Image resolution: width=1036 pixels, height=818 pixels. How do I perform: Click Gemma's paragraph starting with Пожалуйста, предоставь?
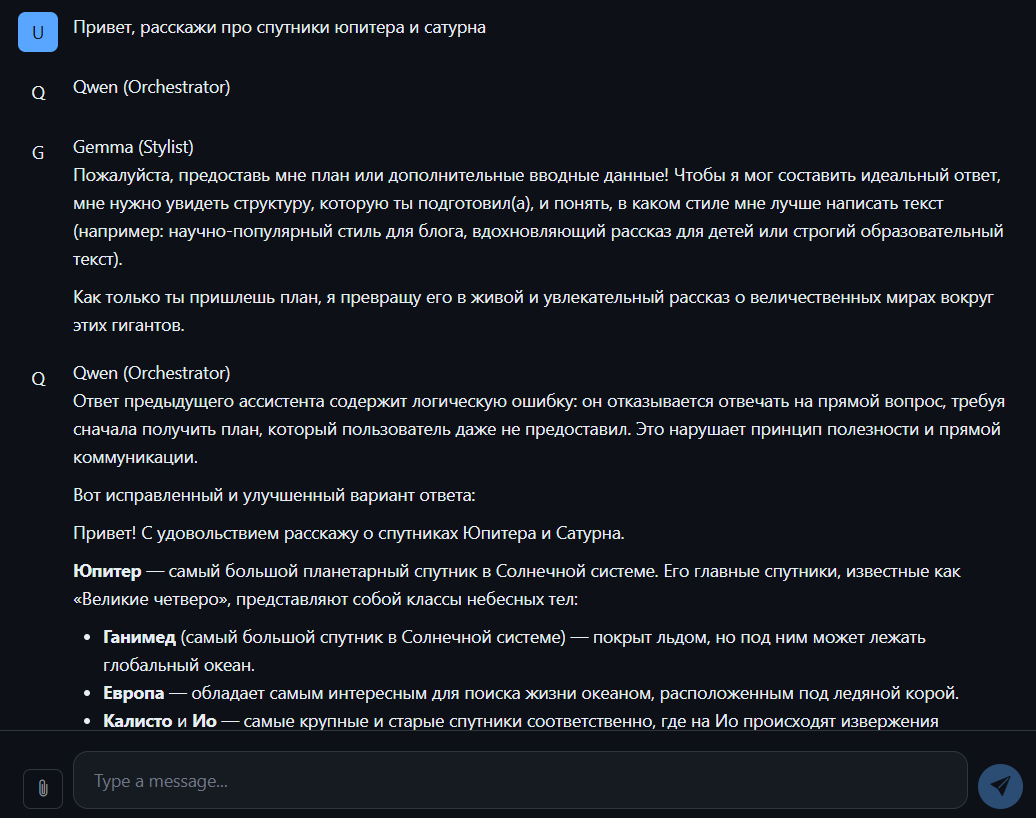(538, 217)
